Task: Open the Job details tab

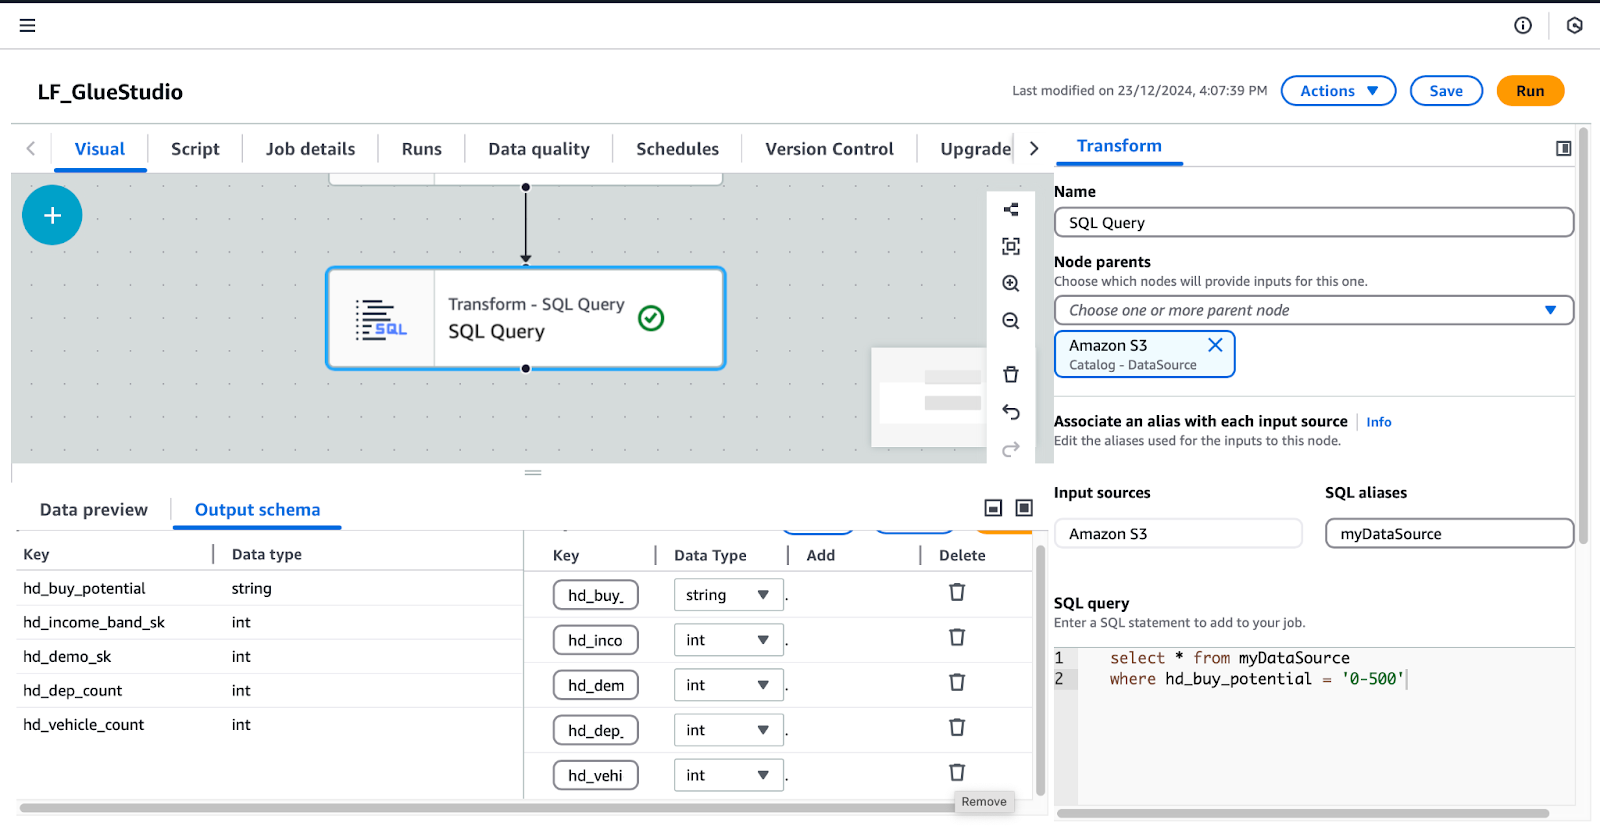Action: point(310,149)
